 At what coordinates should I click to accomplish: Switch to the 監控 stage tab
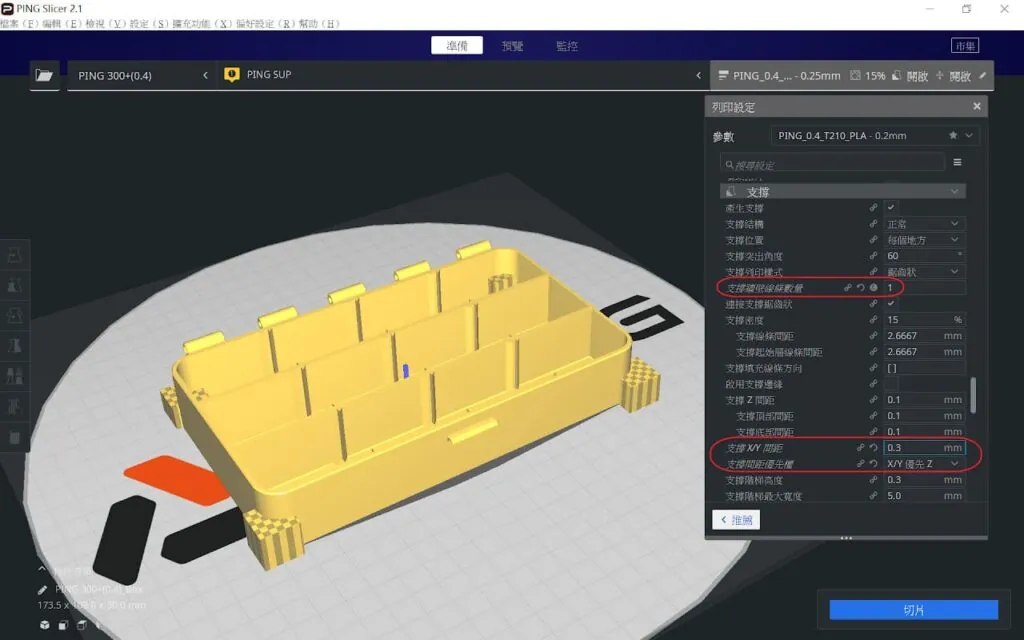pos(567,46)
